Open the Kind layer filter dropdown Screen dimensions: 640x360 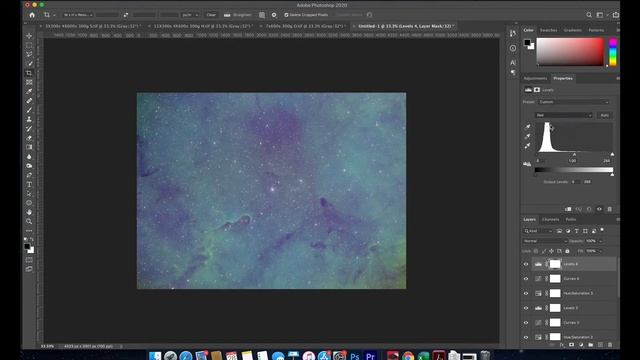click(538, 231)
